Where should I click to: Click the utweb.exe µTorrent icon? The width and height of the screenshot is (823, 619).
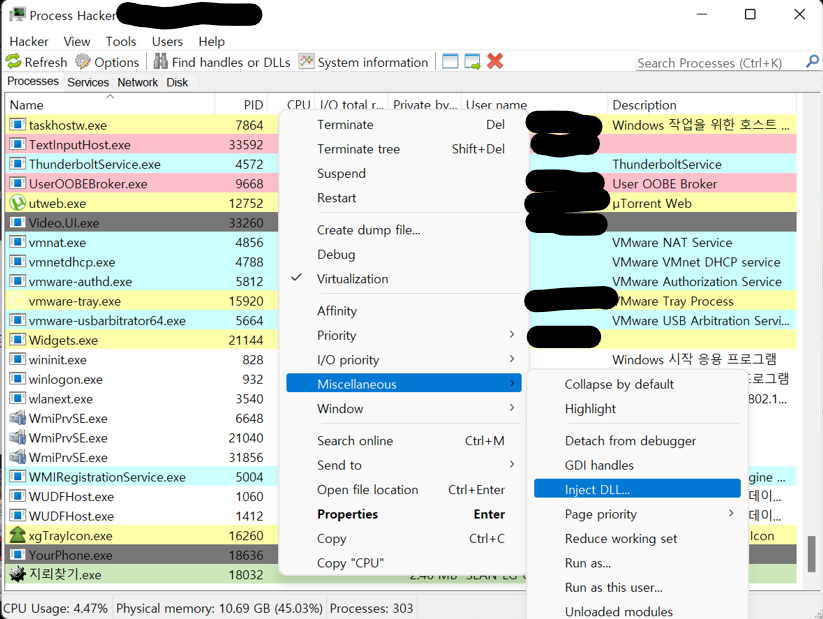click(x=17, y=203)
